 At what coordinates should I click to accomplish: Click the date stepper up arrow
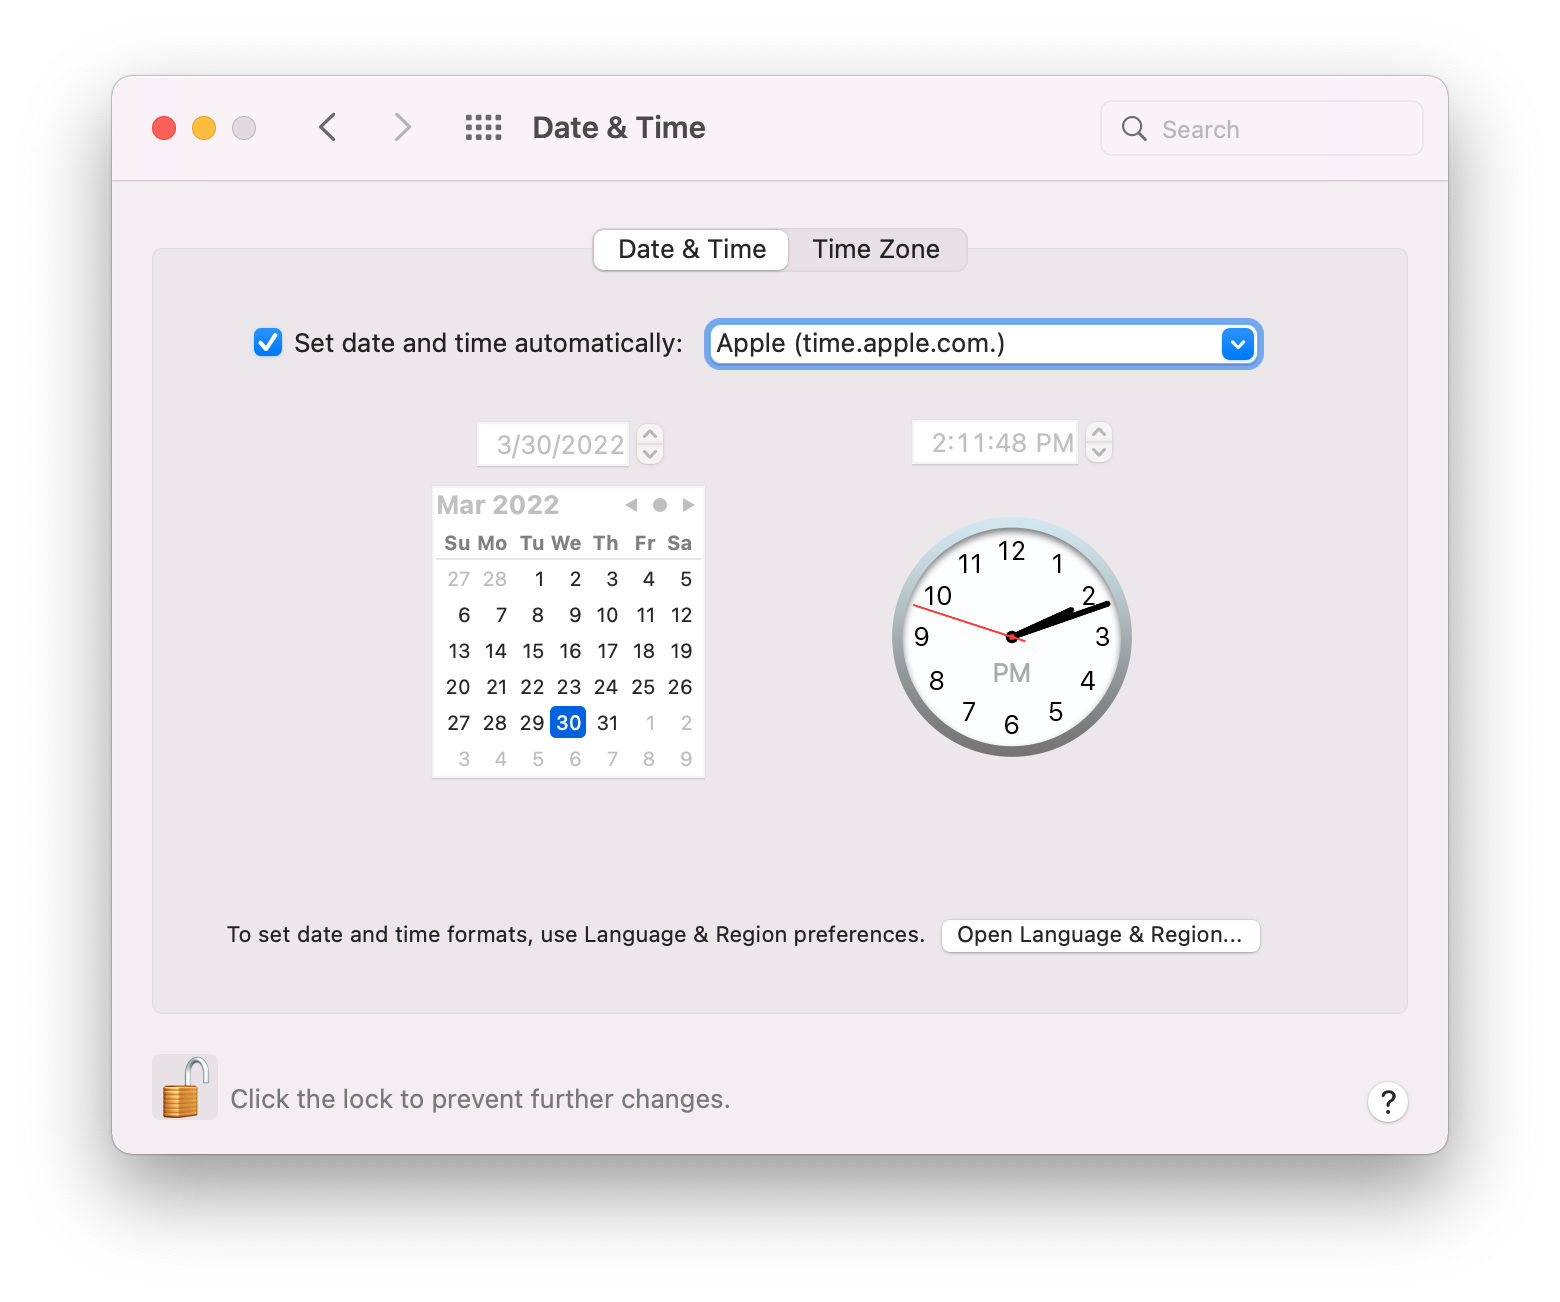[x=649, y=434]
